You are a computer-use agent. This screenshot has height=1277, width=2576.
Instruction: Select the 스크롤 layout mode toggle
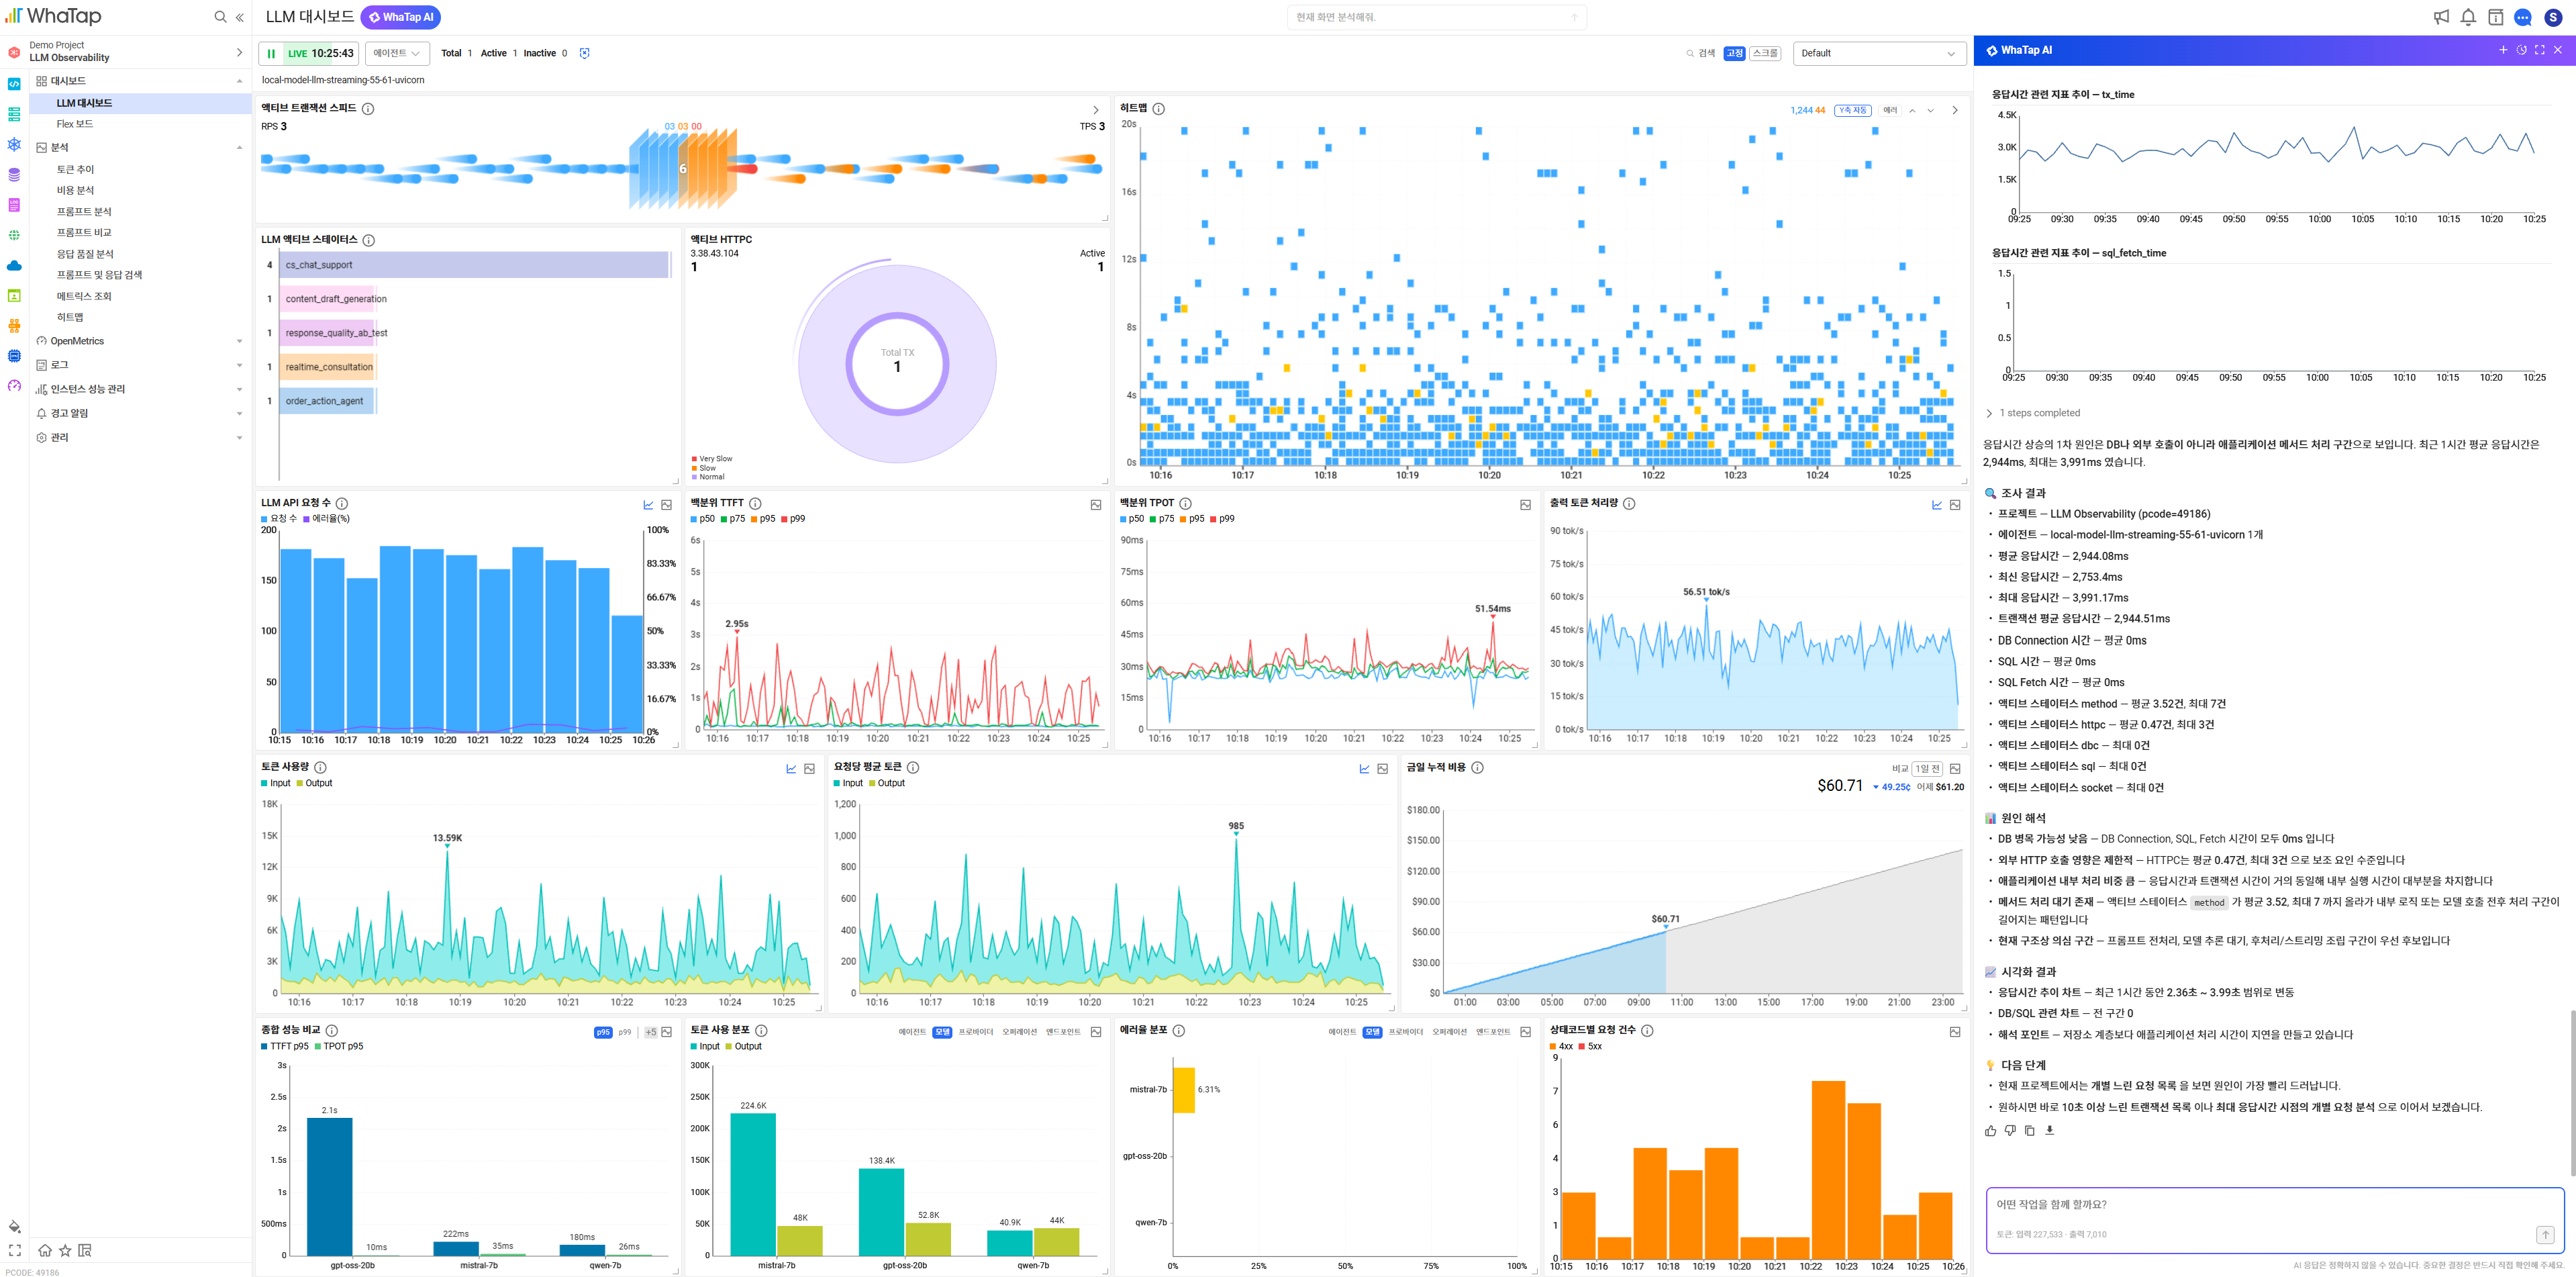(1765, 54)
